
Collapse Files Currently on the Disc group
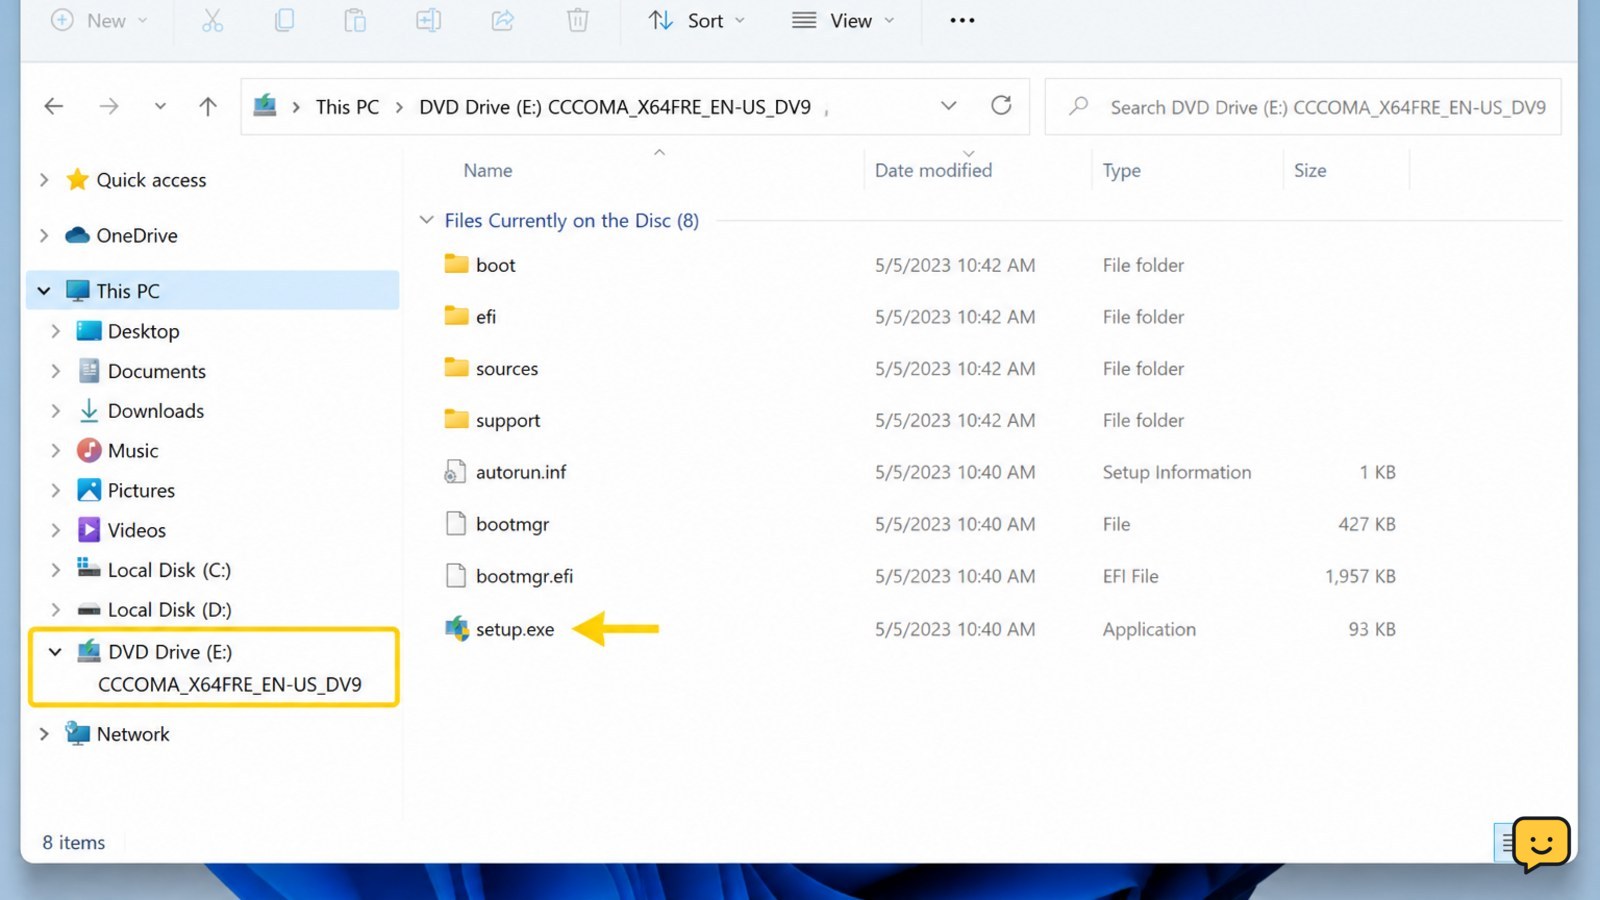(x=426, y=220)
